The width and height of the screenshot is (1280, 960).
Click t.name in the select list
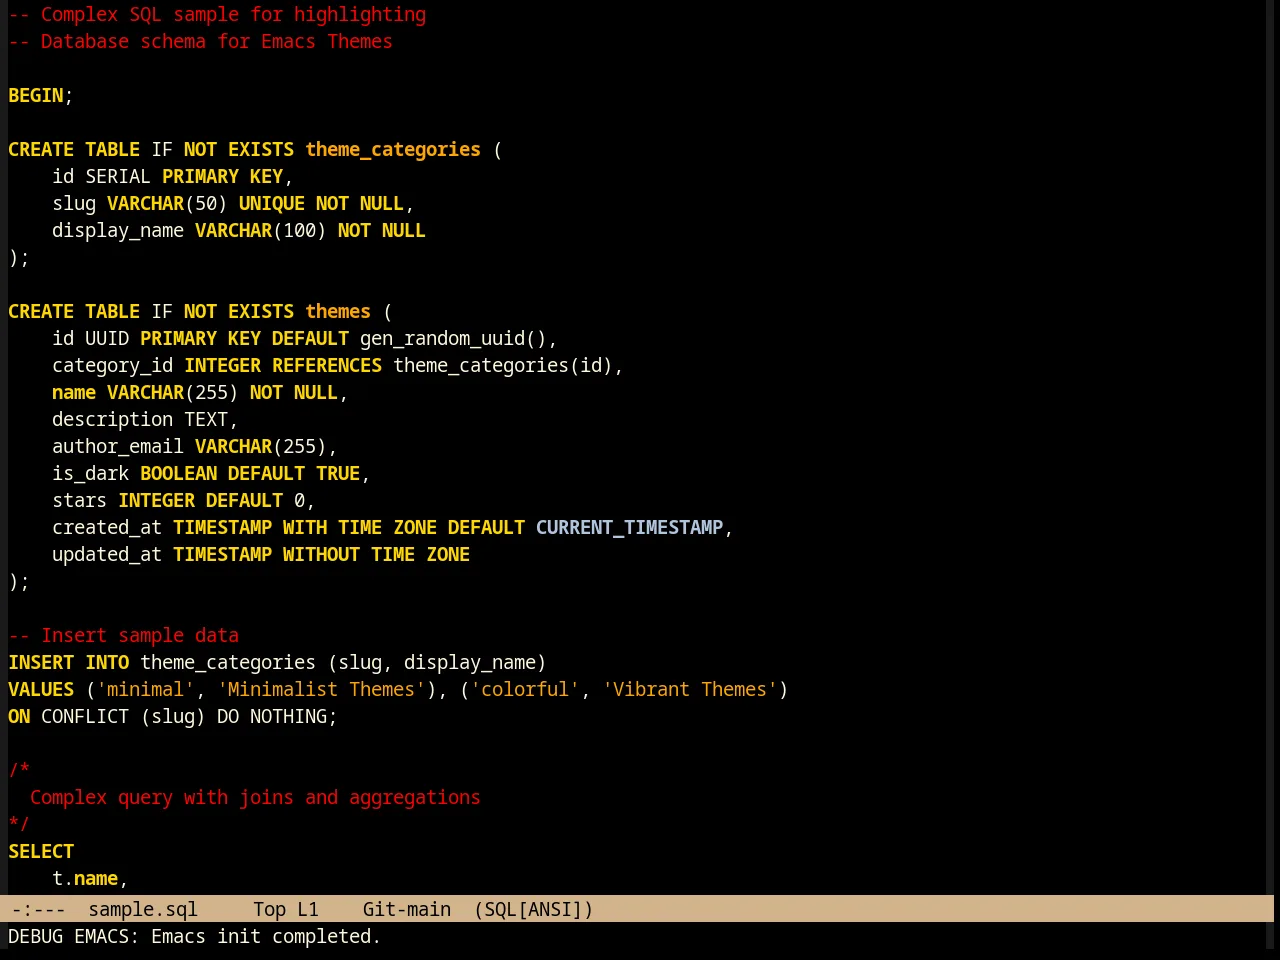(85, 878)
